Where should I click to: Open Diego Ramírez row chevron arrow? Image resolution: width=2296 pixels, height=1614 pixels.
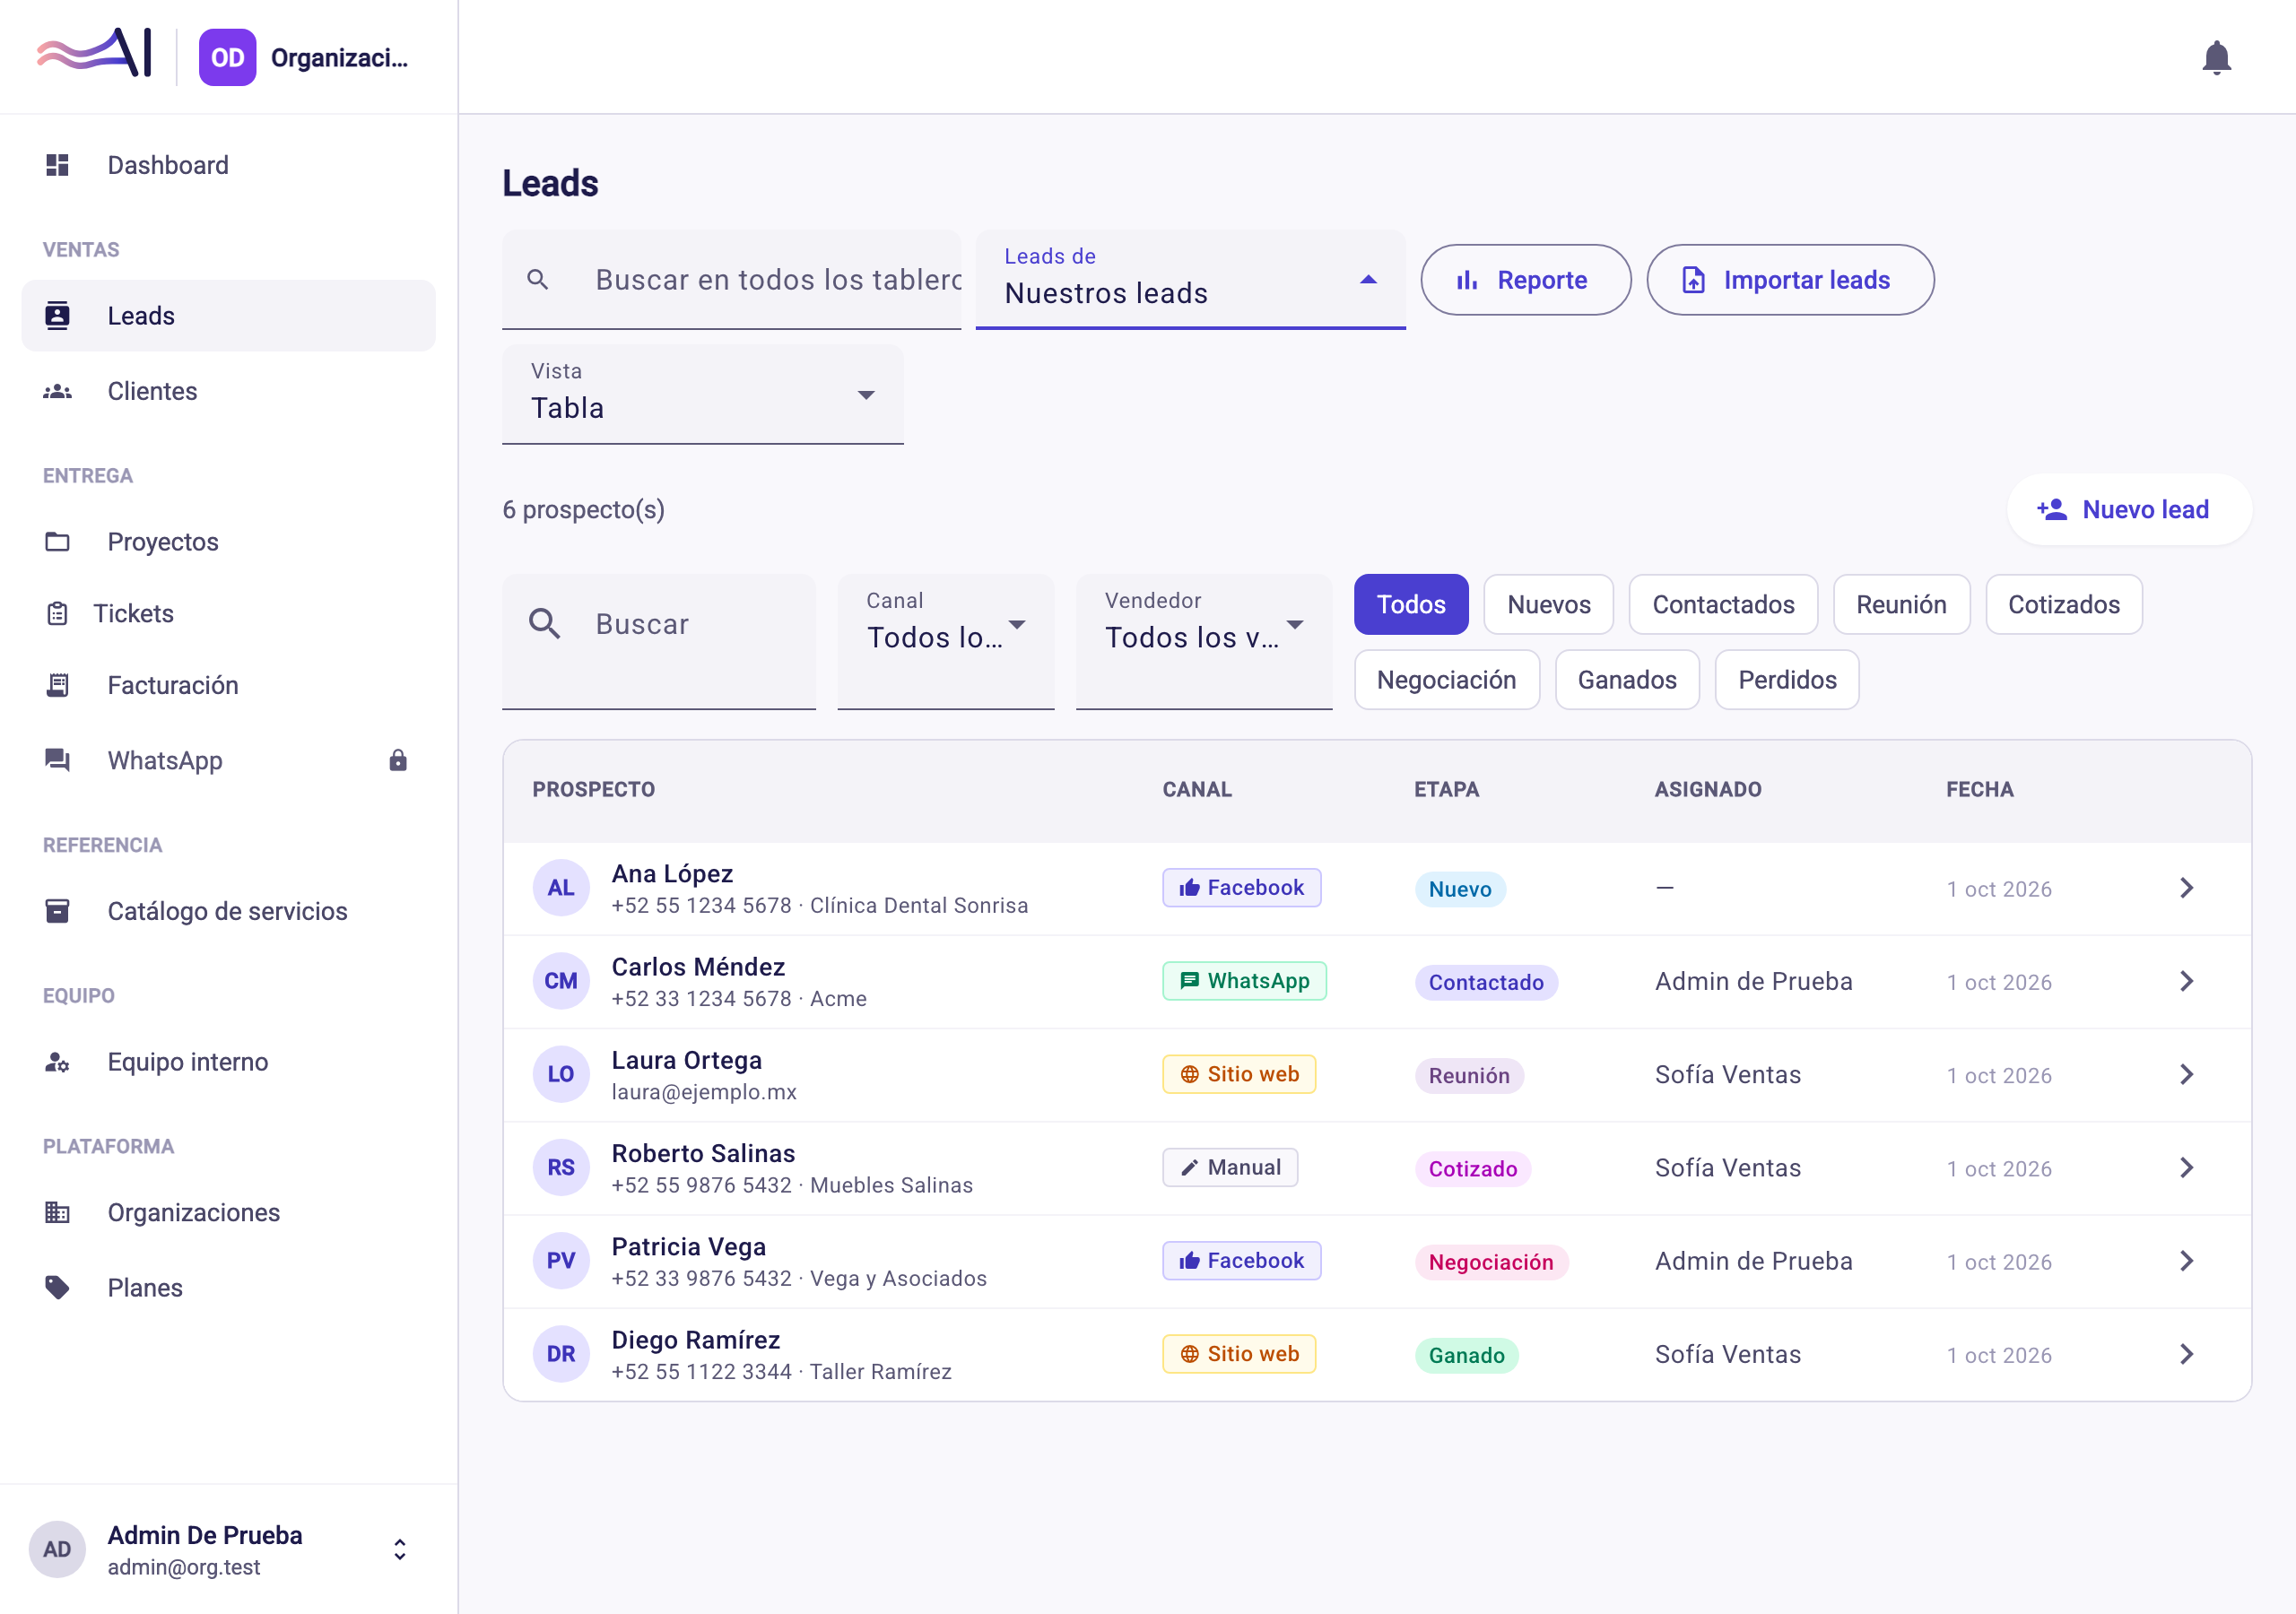point(2186,1354)
